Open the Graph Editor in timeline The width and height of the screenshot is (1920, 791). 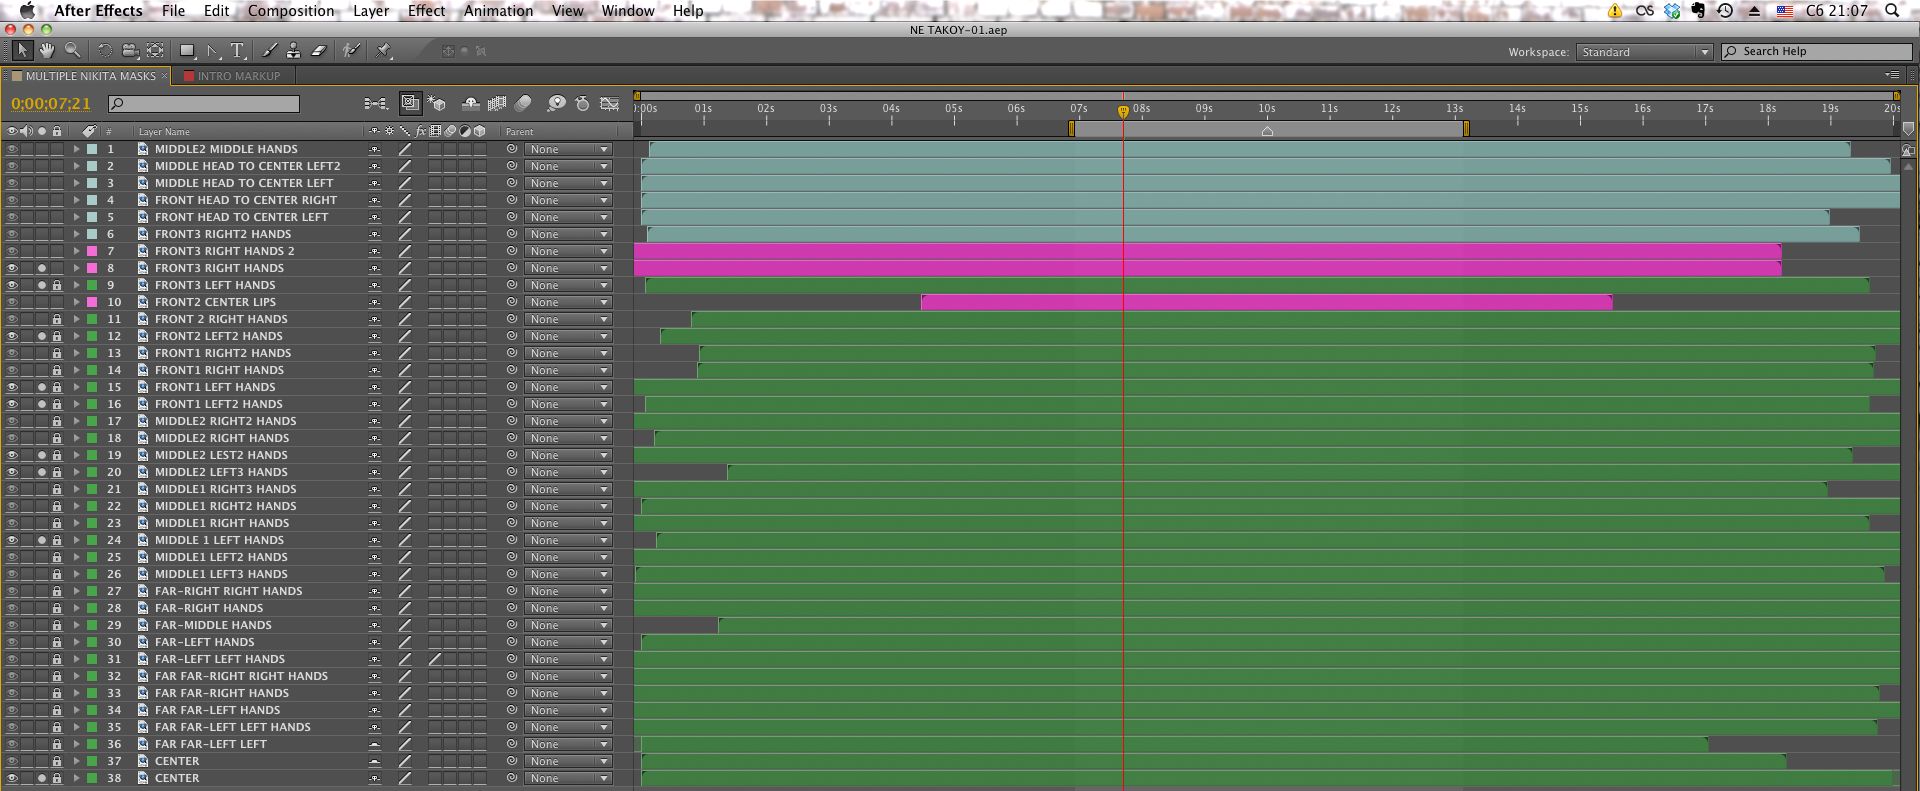point(609,103)
